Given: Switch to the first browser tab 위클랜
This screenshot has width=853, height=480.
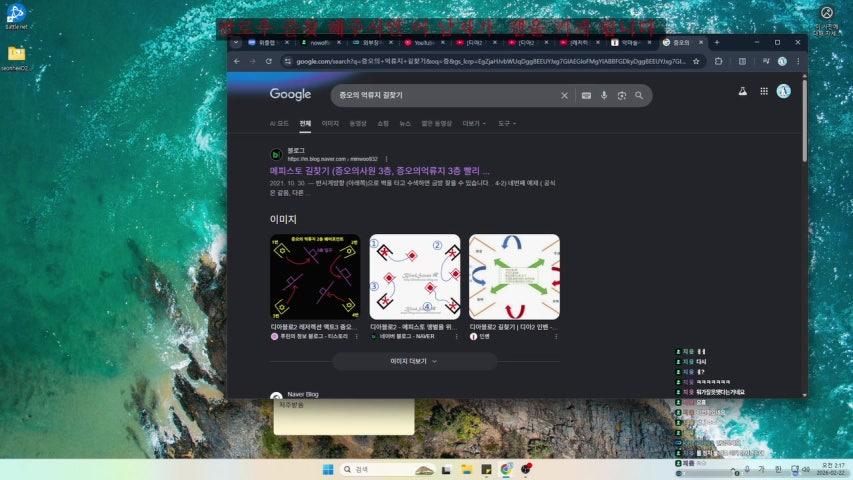Looking at the screenshot, I should tap(268, 42).
